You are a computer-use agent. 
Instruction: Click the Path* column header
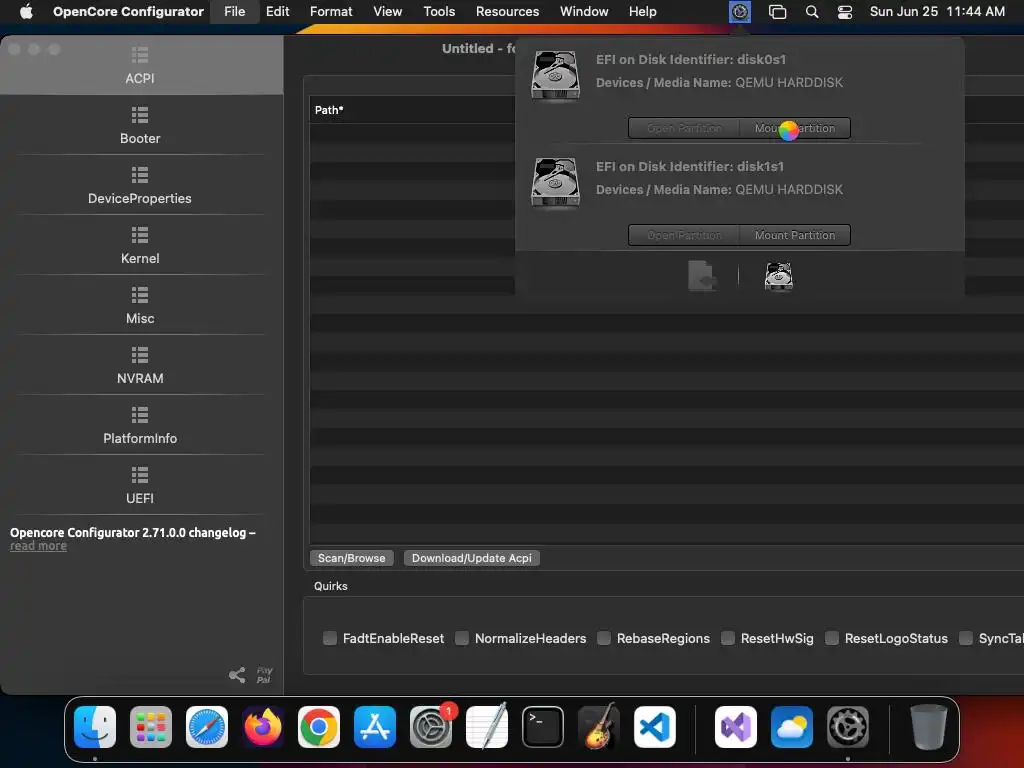329,110
